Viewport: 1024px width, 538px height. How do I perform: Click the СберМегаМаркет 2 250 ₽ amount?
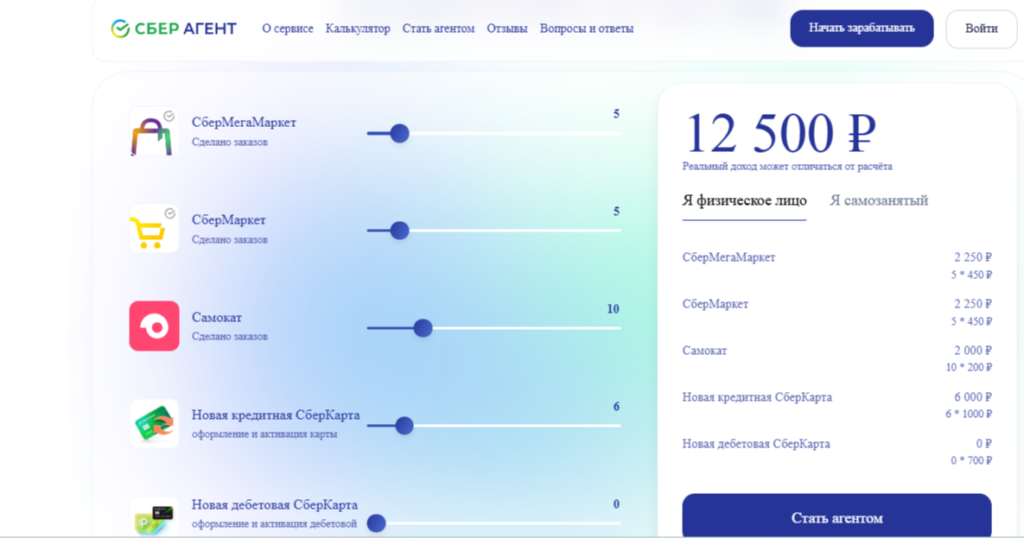(x=972, y=257)
